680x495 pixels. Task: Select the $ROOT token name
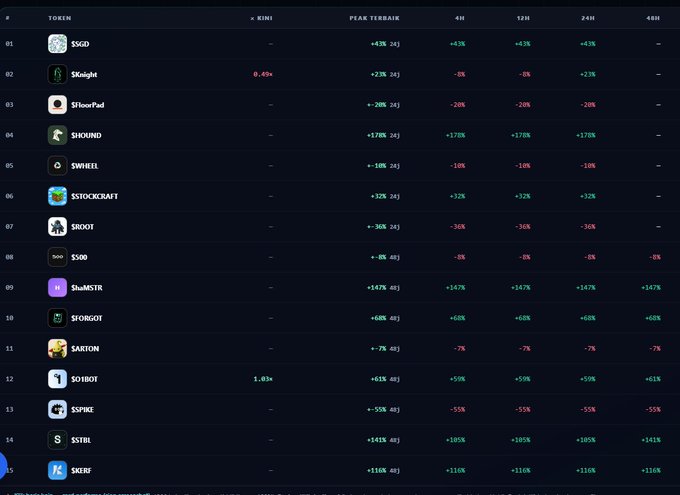(82, 226)
